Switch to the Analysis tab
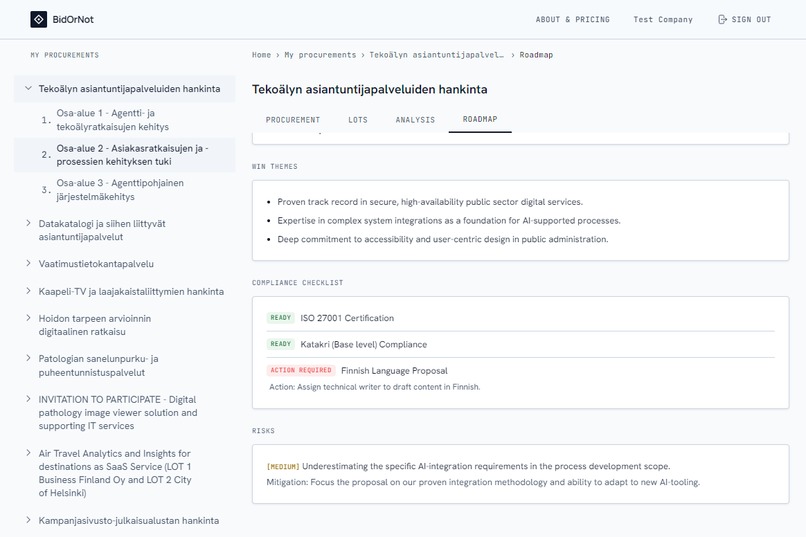The image size is (806, 537). tap(415, 120)
